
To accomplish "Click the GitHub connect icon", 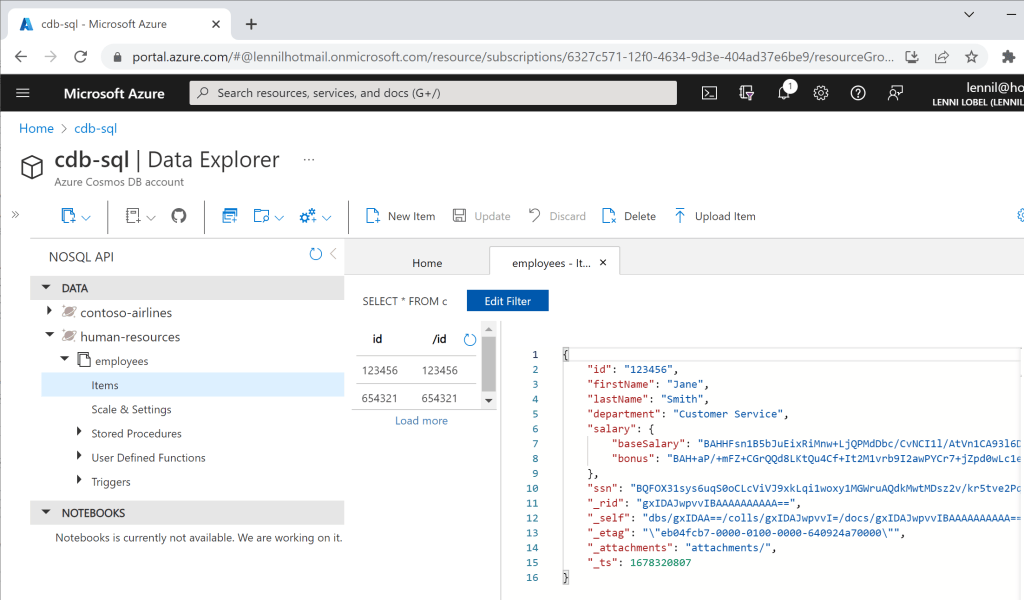I will click(x=178, y=215).
